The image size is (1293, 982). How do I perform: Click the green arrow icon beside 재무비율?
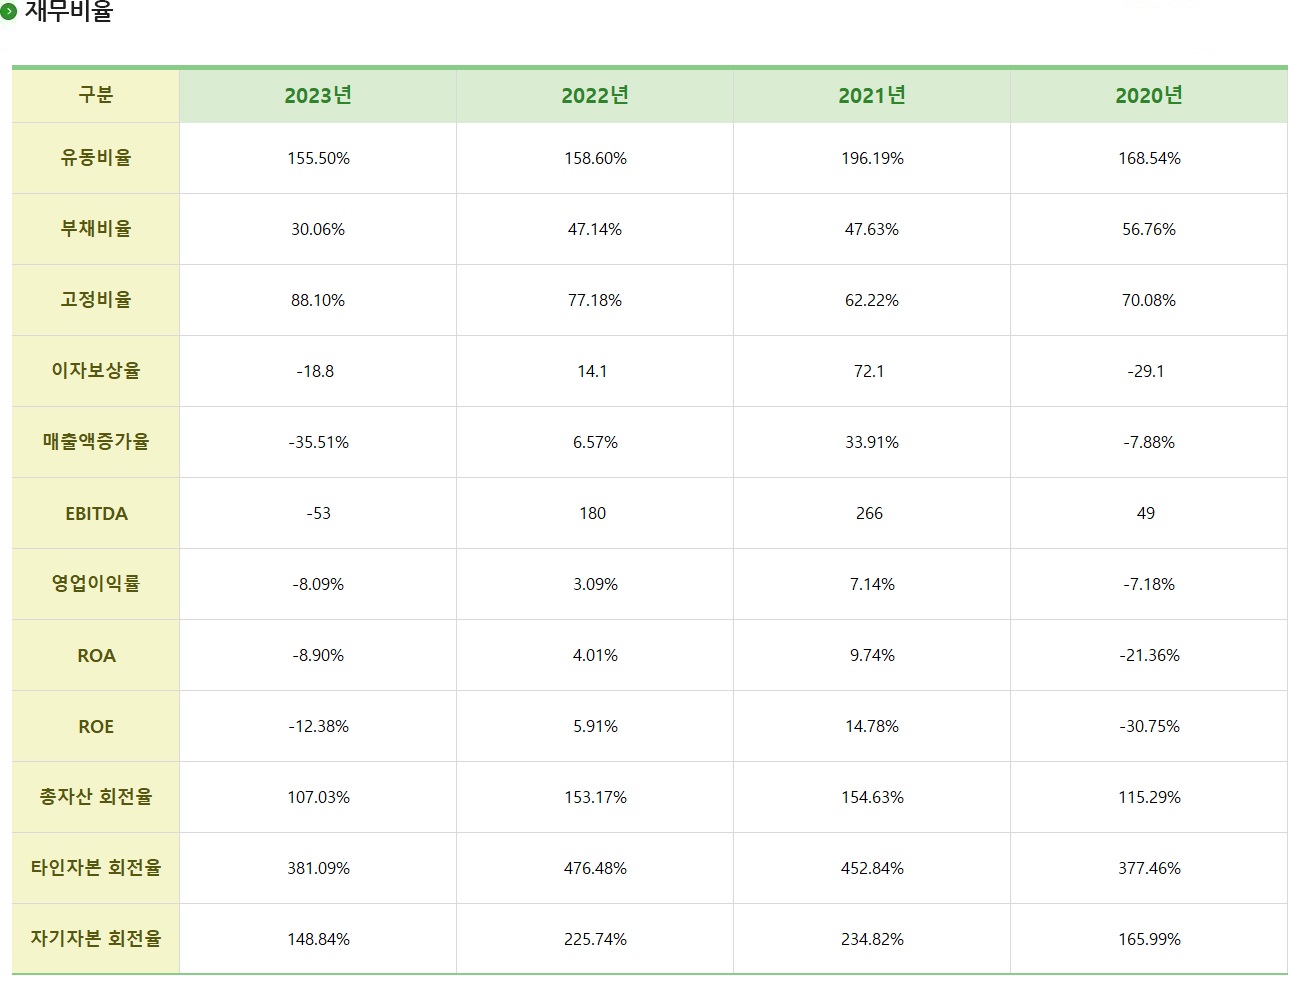(8, 11)
